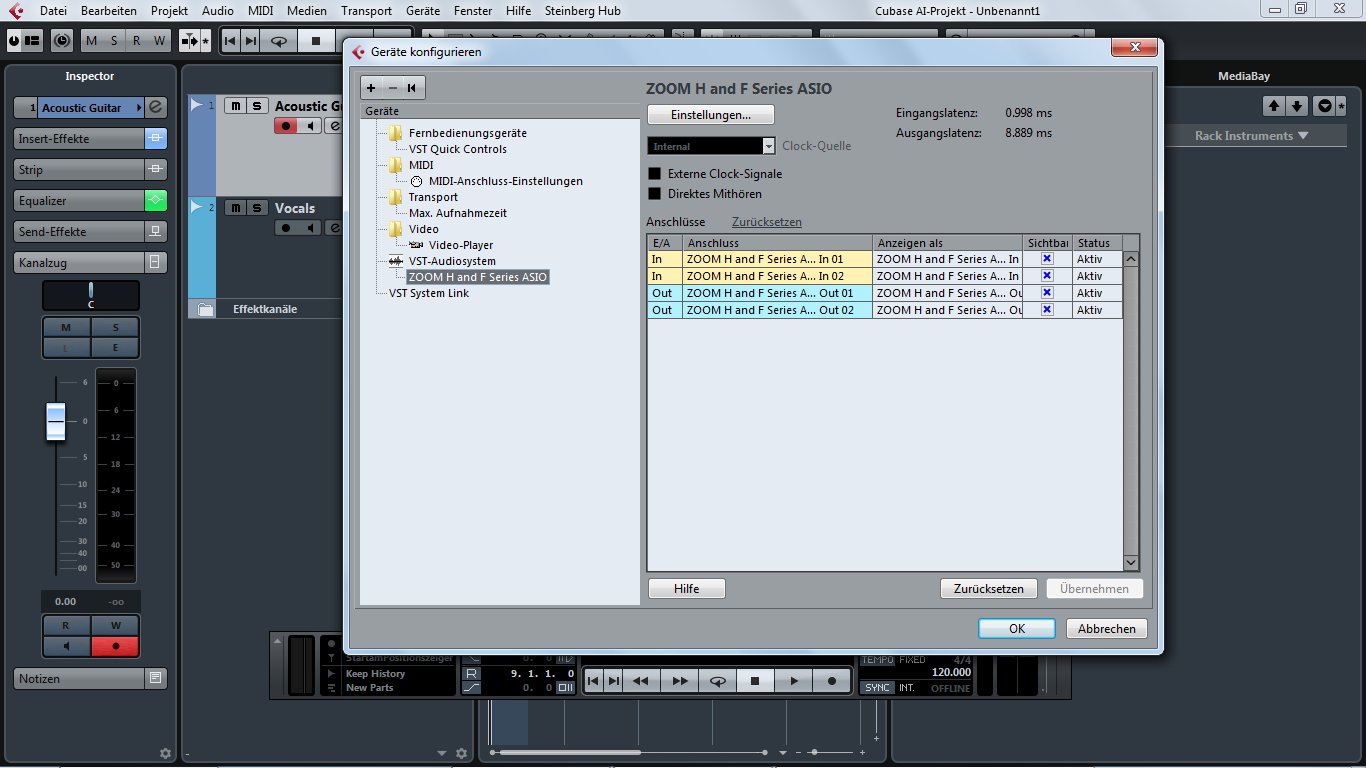Click the OK button
This screenshot has width=1366, height=768.
(1017, 629)
